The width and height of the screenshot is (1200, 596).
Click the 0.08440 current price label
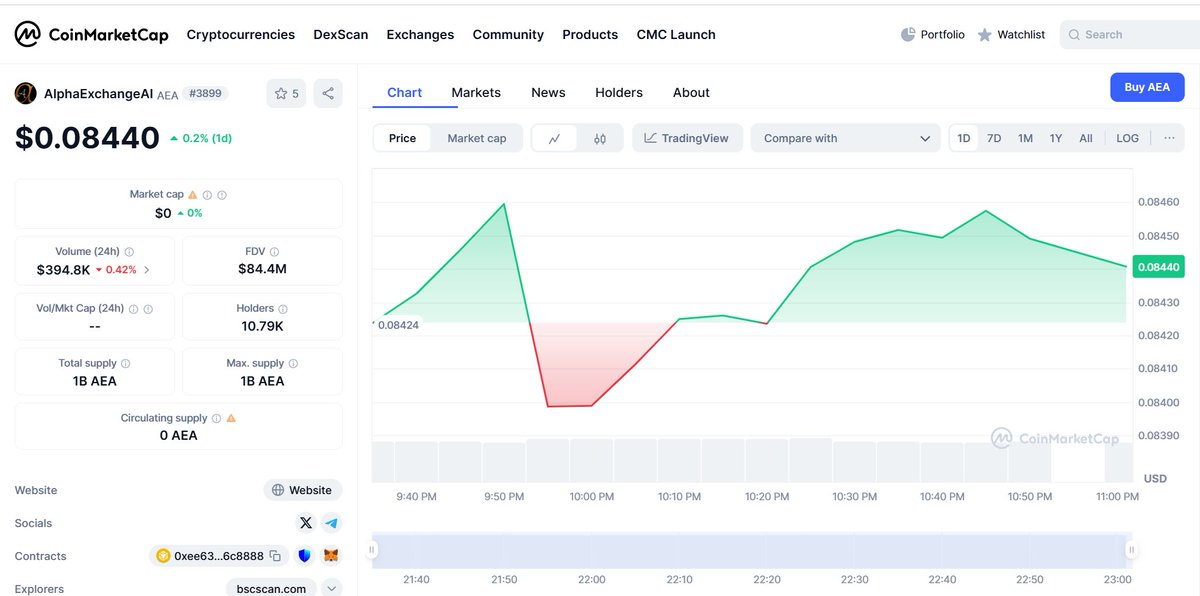pyautogui.click(x=1158, y=267)
